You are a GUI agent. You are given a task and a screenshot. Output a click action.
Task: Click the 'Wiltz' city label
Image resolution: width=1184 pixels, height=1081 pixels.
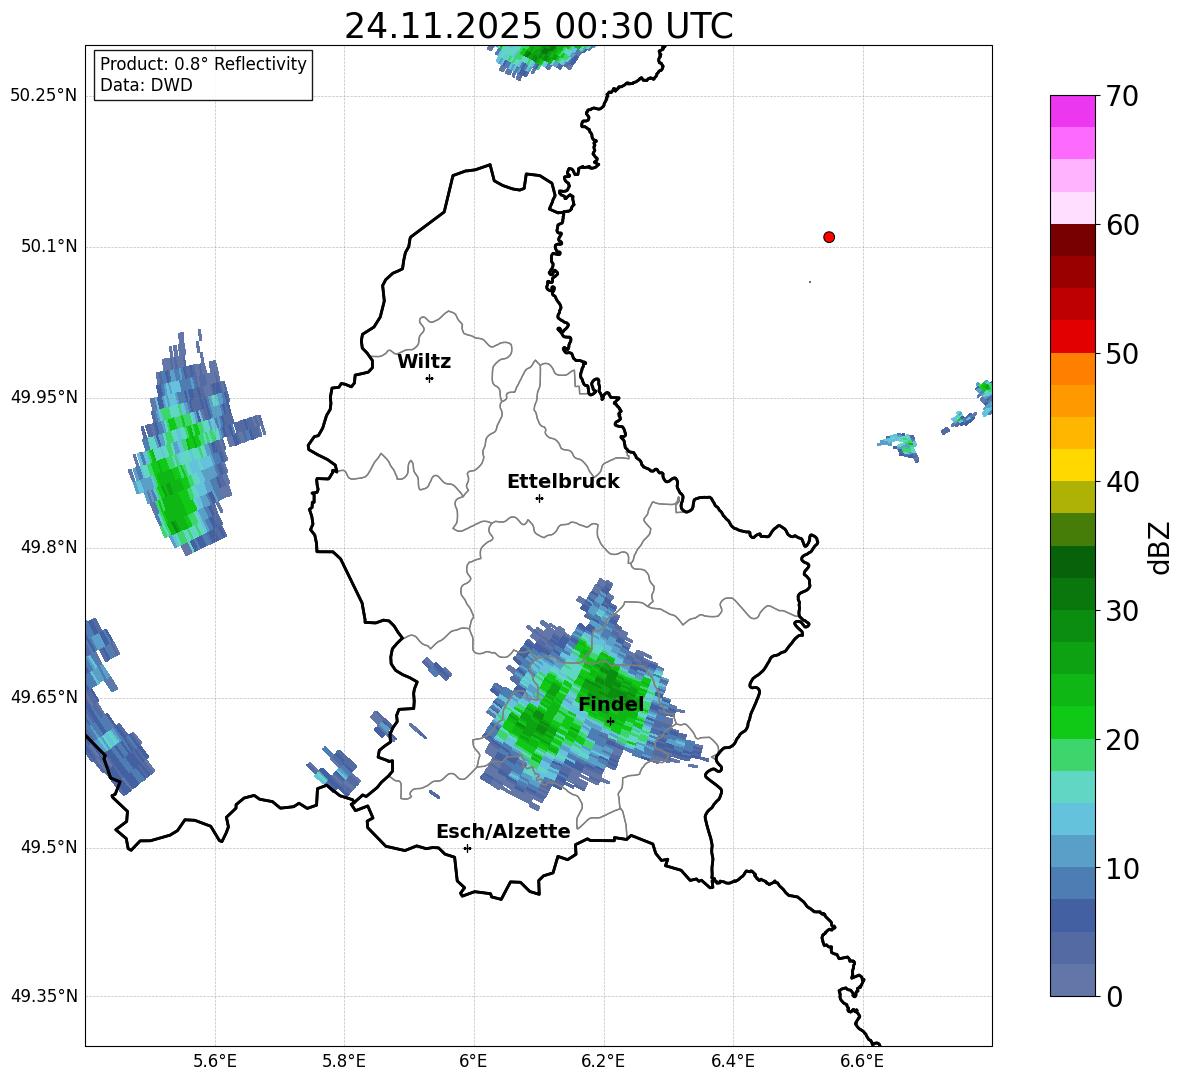tap(424, 362)
